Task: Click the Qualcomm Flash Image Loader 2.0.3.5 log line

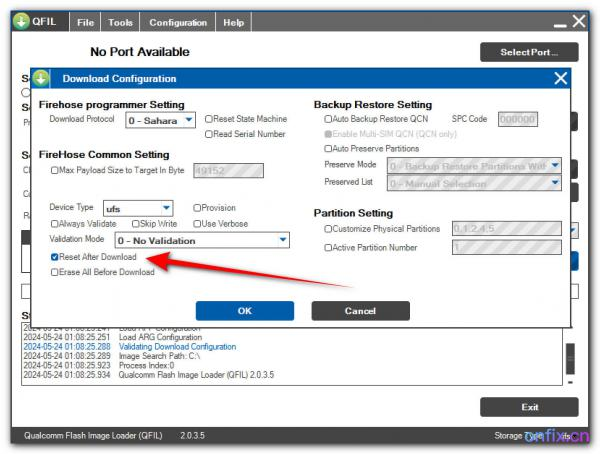Action: click(196, 375)
